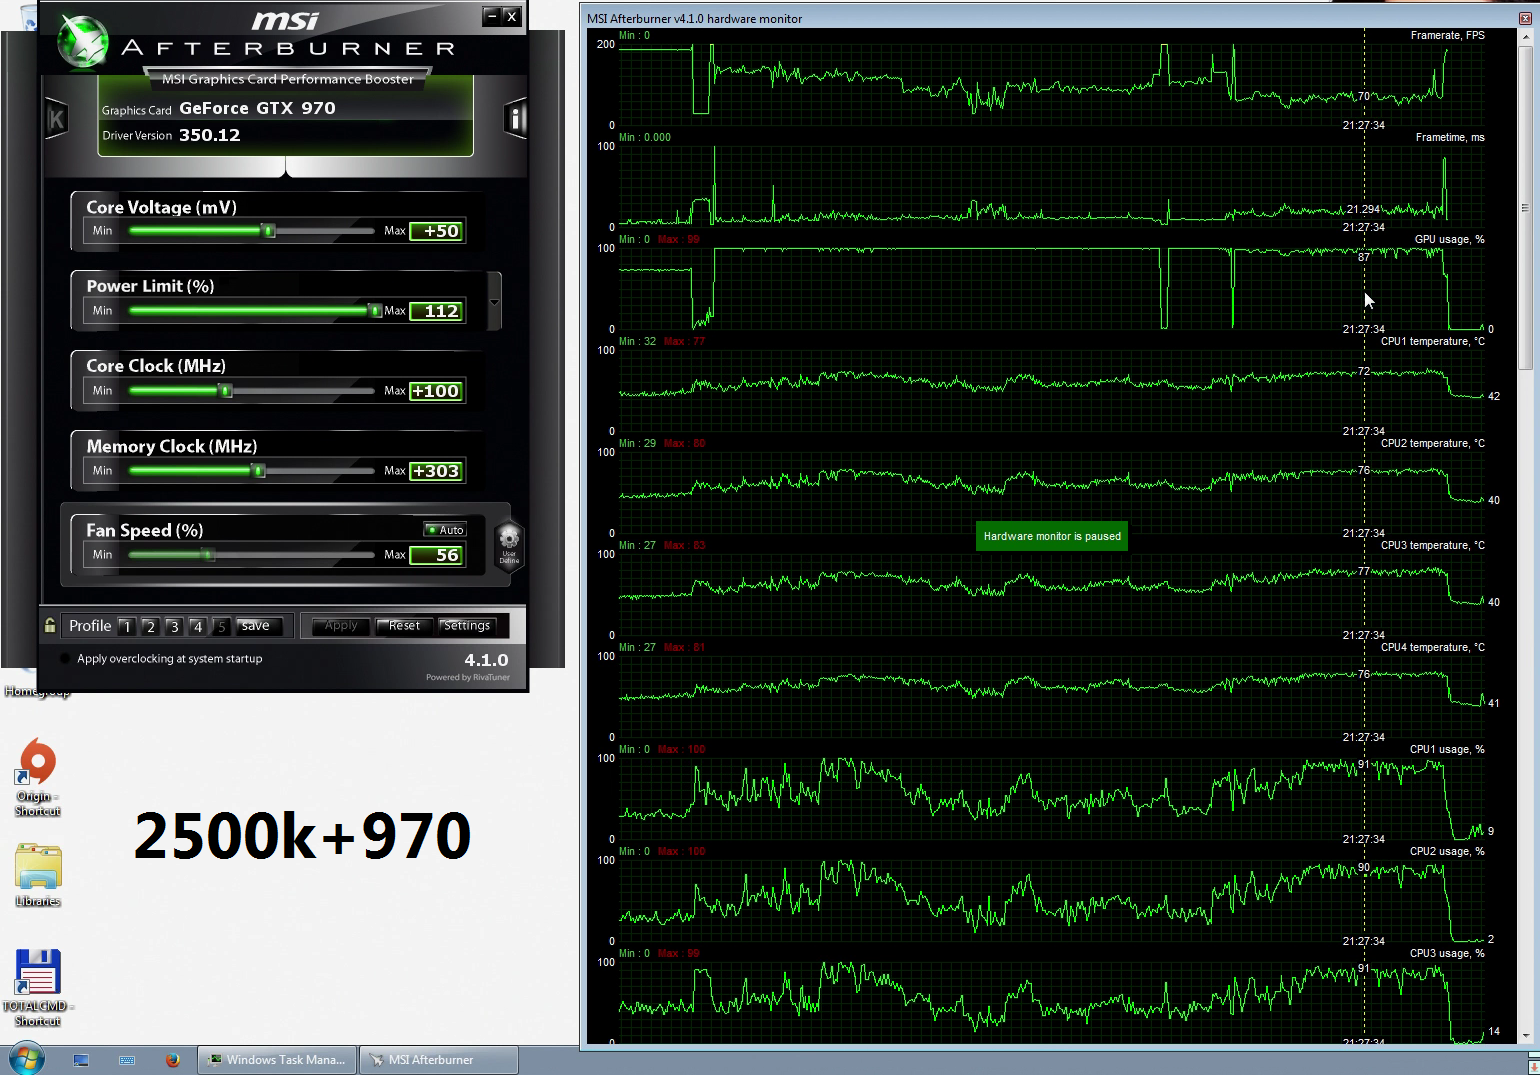Click the 'Framerate, FPS' graph label

click(x=1447, y=35)
